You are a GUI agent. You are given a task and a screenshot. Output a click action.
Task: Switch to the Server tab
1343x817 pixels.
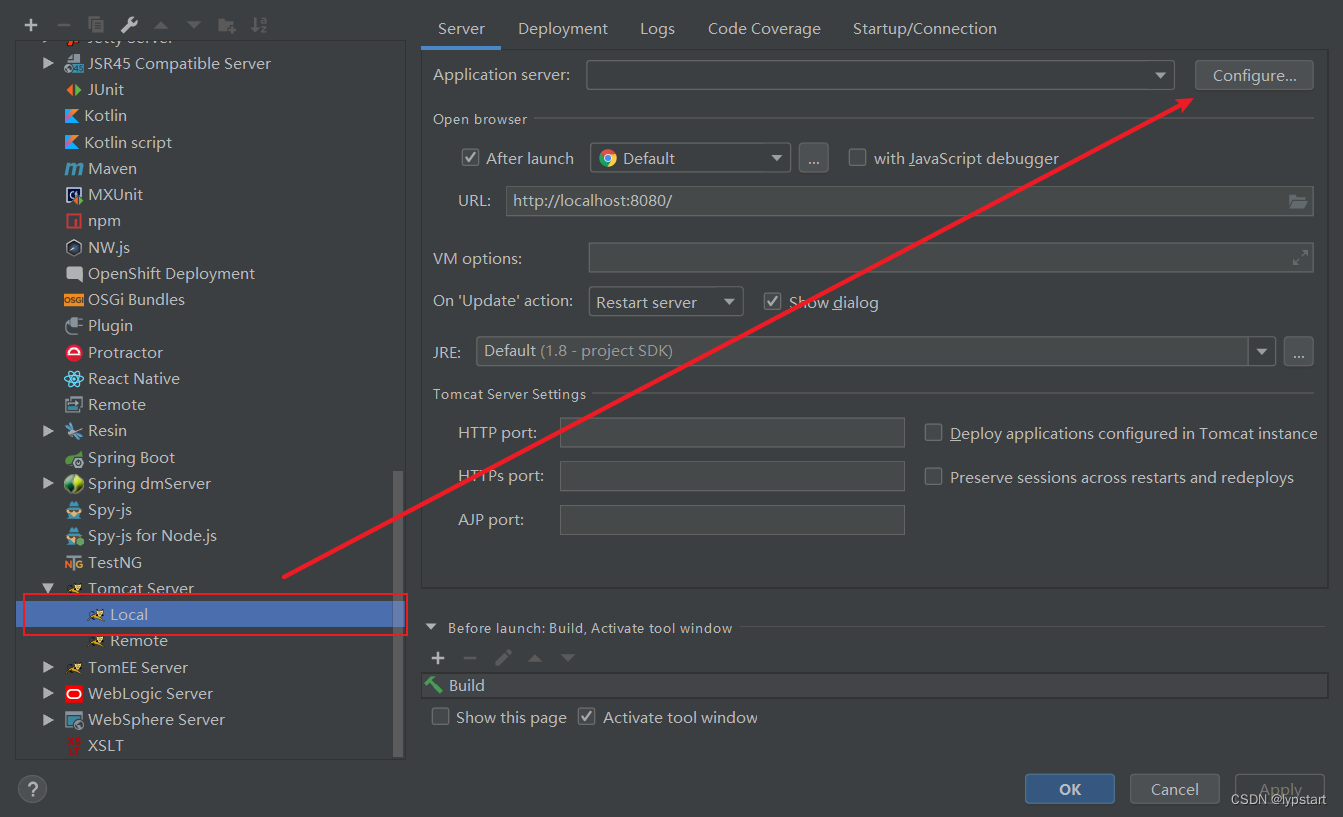tap(461, 28)
